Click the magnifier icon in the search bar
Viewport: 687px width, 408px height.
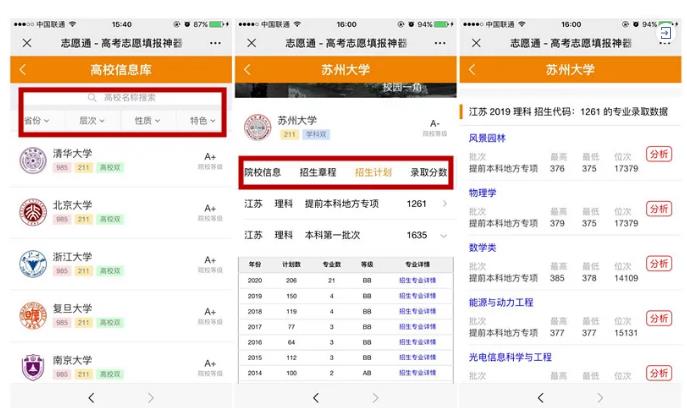click(93, 98)
